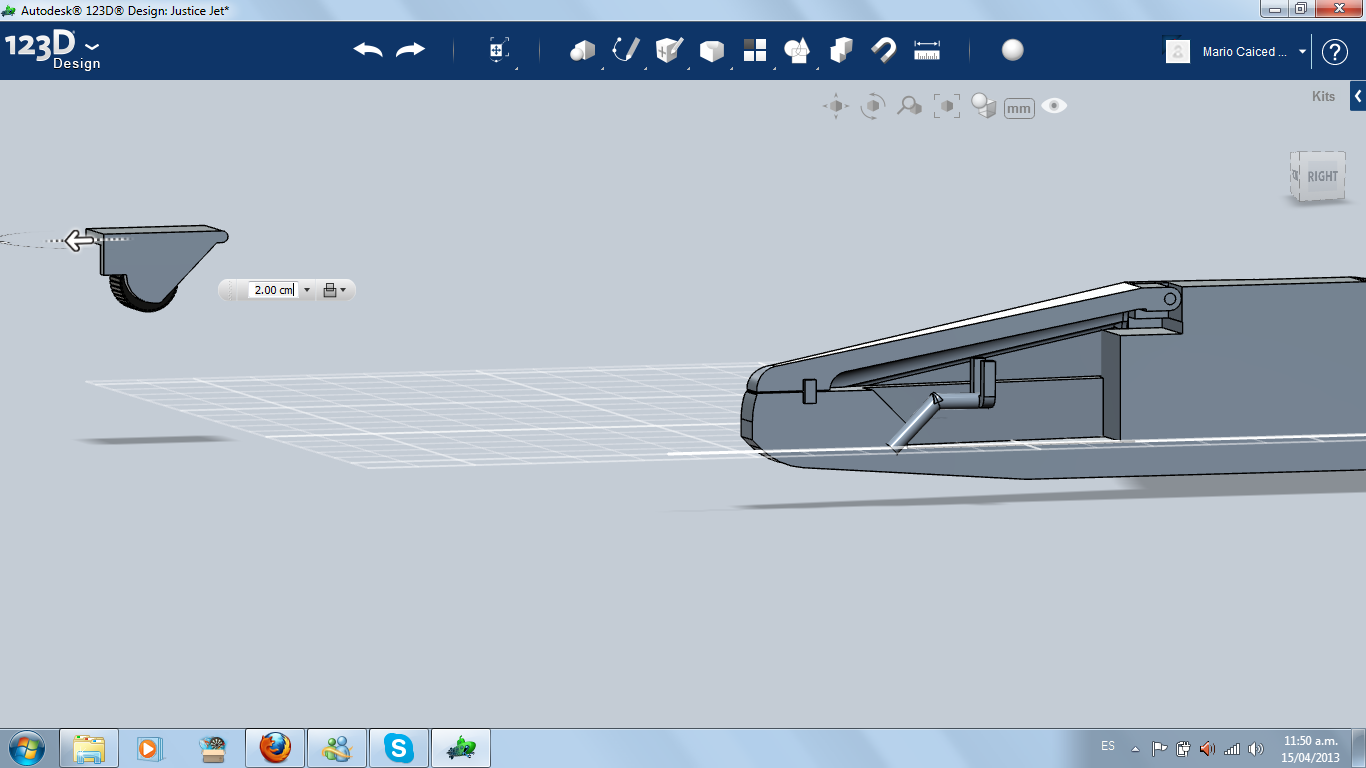1366x768 pixels.
Task: Open Windows Explorer from the taskbar
Action: click(89, 748)
